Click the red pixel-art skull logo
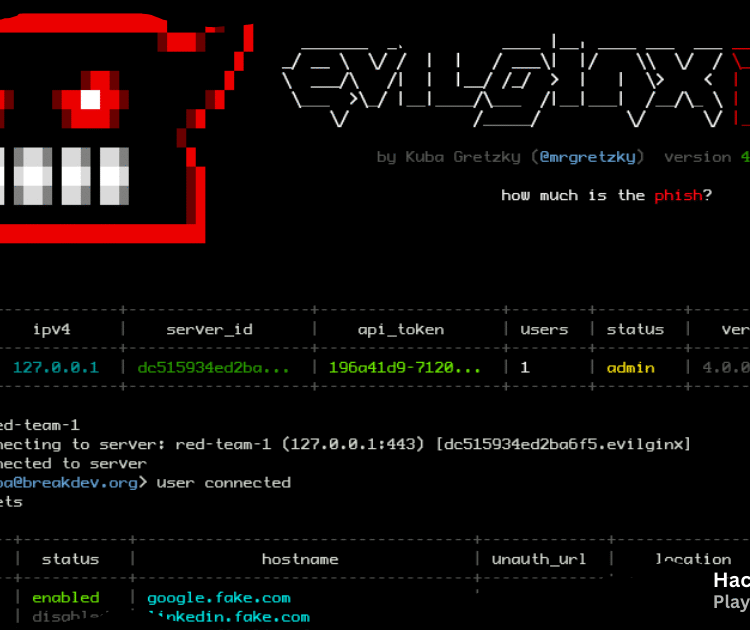The height and width of the screenshot is (630, 750). (x=126, y=128)
